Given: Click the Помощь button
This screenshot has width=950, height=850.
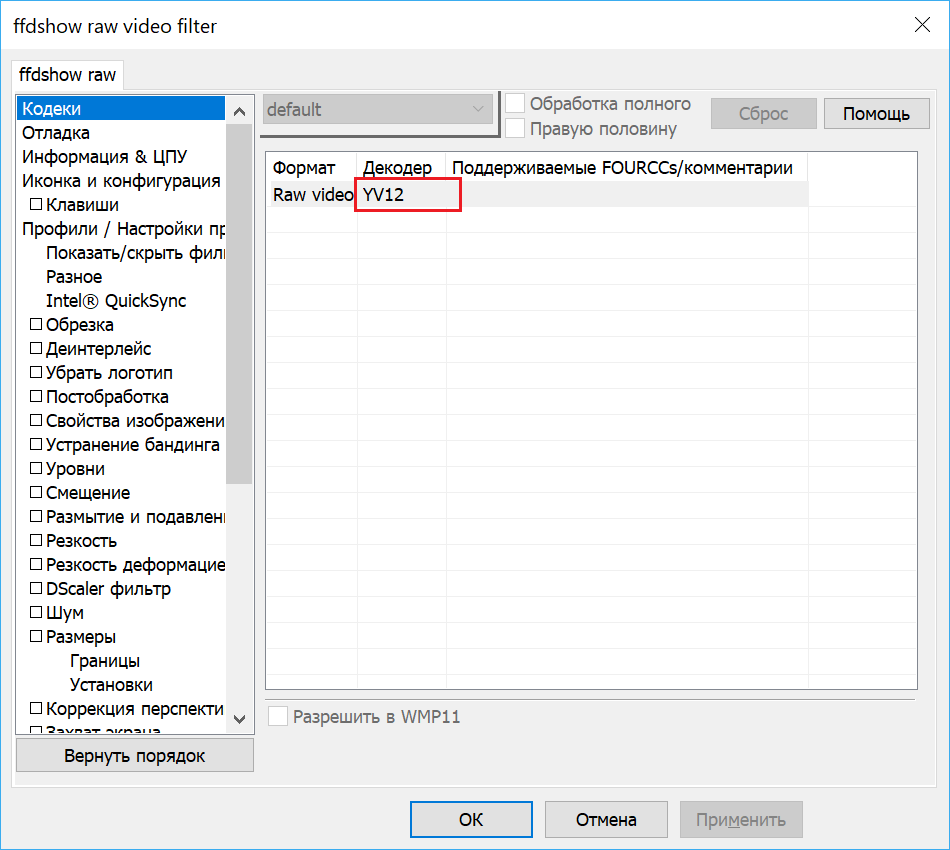Looking at the screenshot, I should click(876, 114).
